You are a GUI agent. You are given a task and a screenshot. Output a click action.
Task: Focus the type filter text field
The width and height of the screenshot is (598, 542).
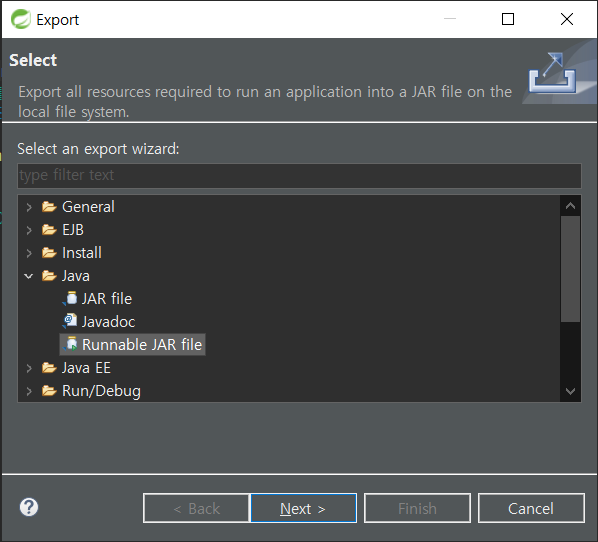point(299,175)
